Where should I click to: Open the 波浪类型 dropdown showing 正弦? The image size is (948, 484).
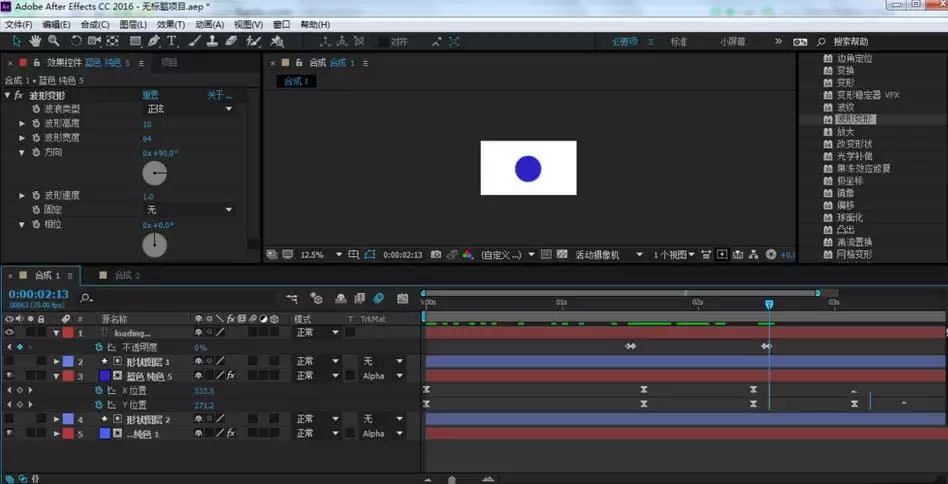pyautogui.click(x=189, y=109)
